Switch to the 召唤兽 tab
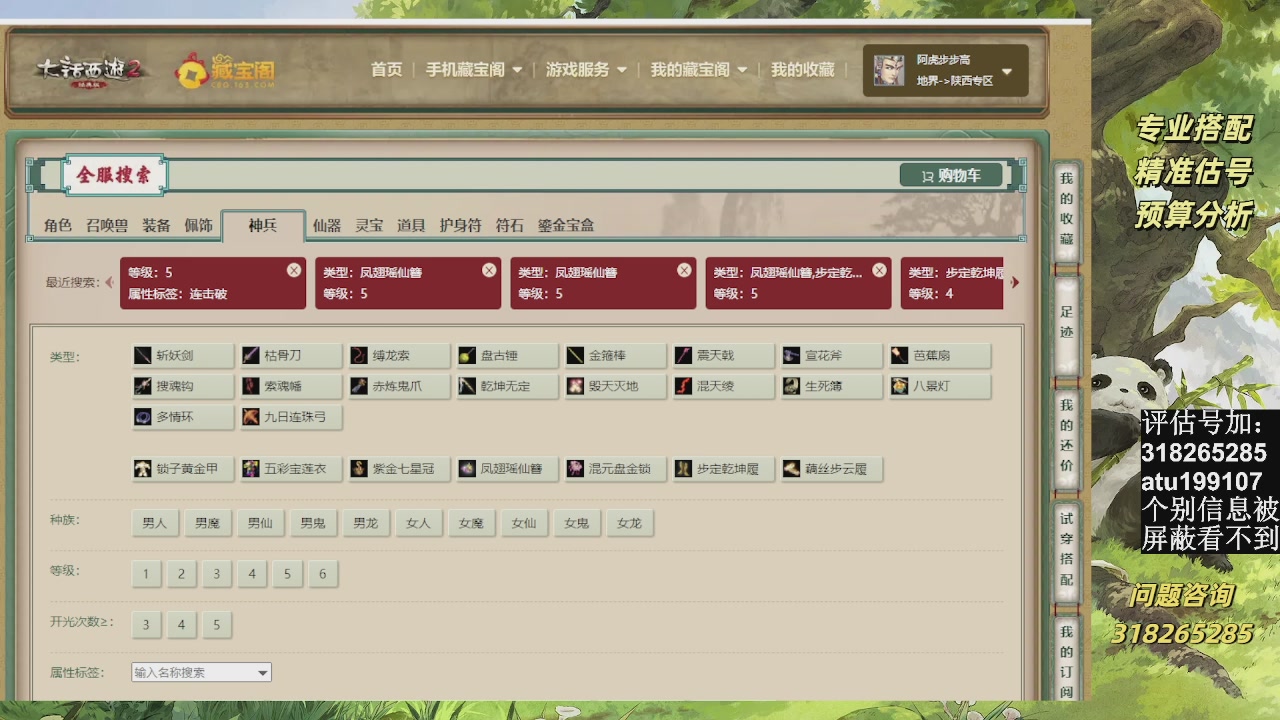 tap(107, 226)
